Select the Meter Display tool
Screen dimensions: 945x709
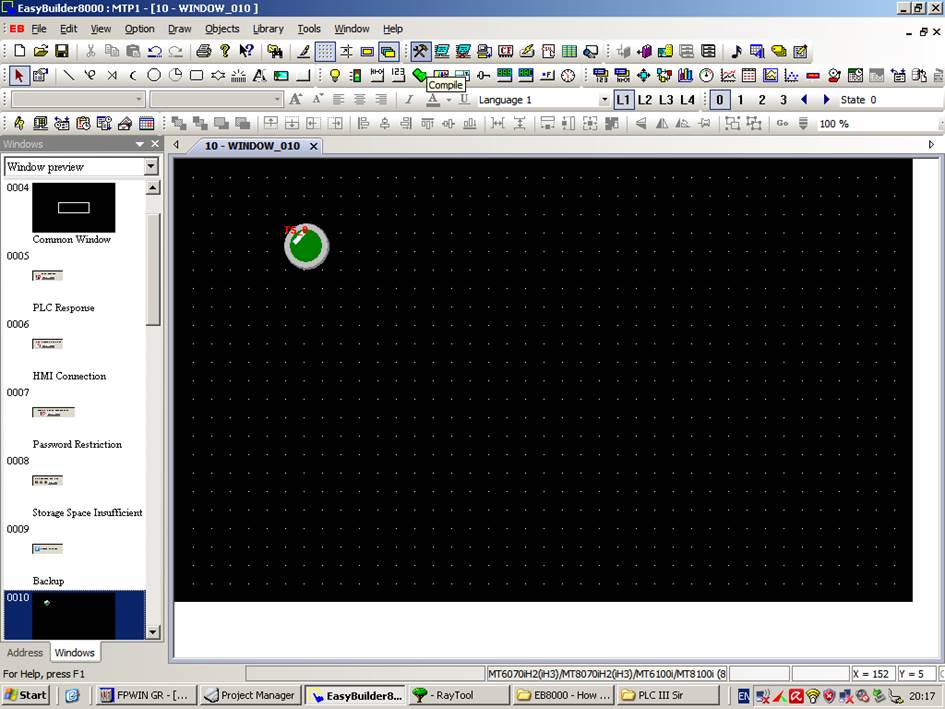click(707, 75)
